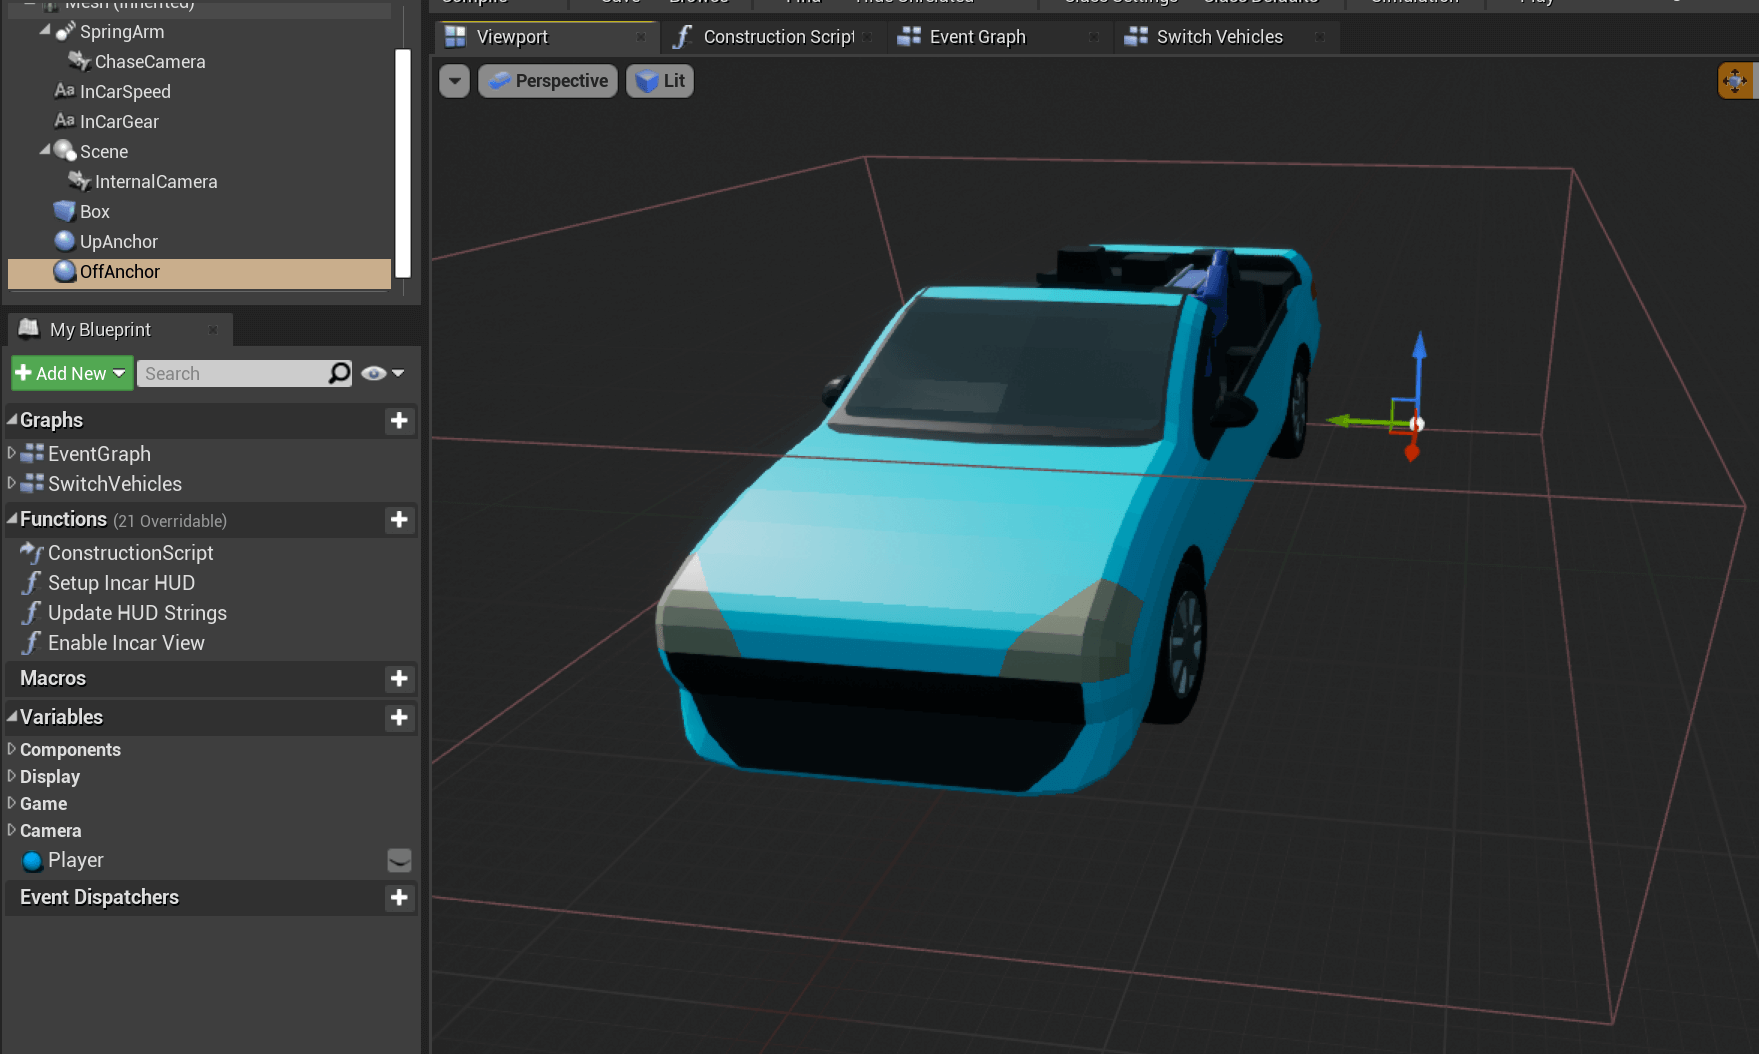Add a new event dispatcher

399,898
